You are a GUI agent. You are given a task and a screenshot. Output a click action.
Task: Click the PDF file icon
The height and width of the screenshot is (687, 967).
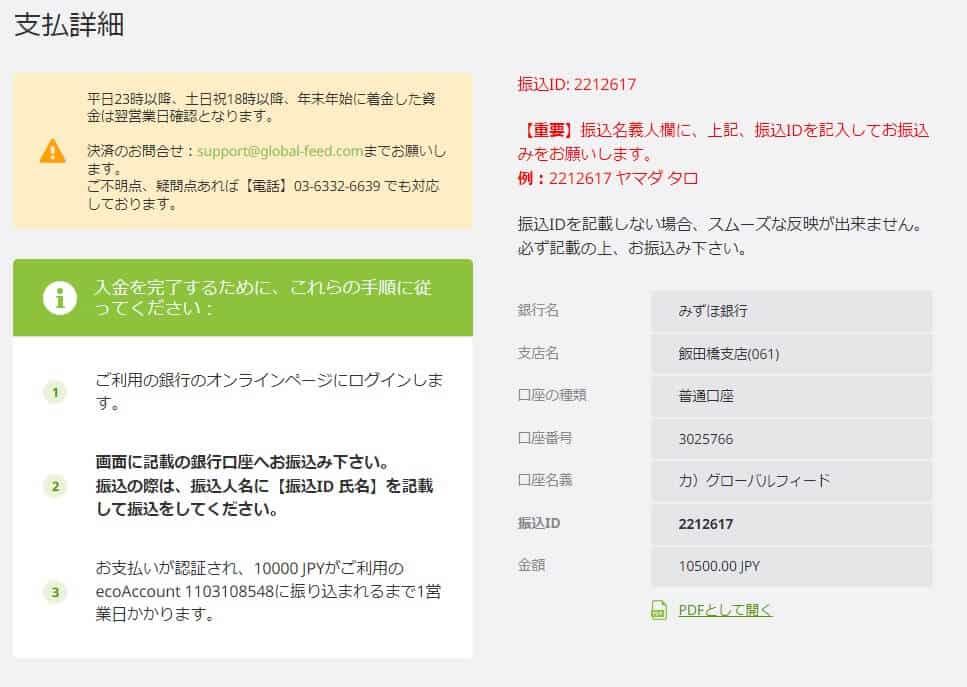(659, 610)
